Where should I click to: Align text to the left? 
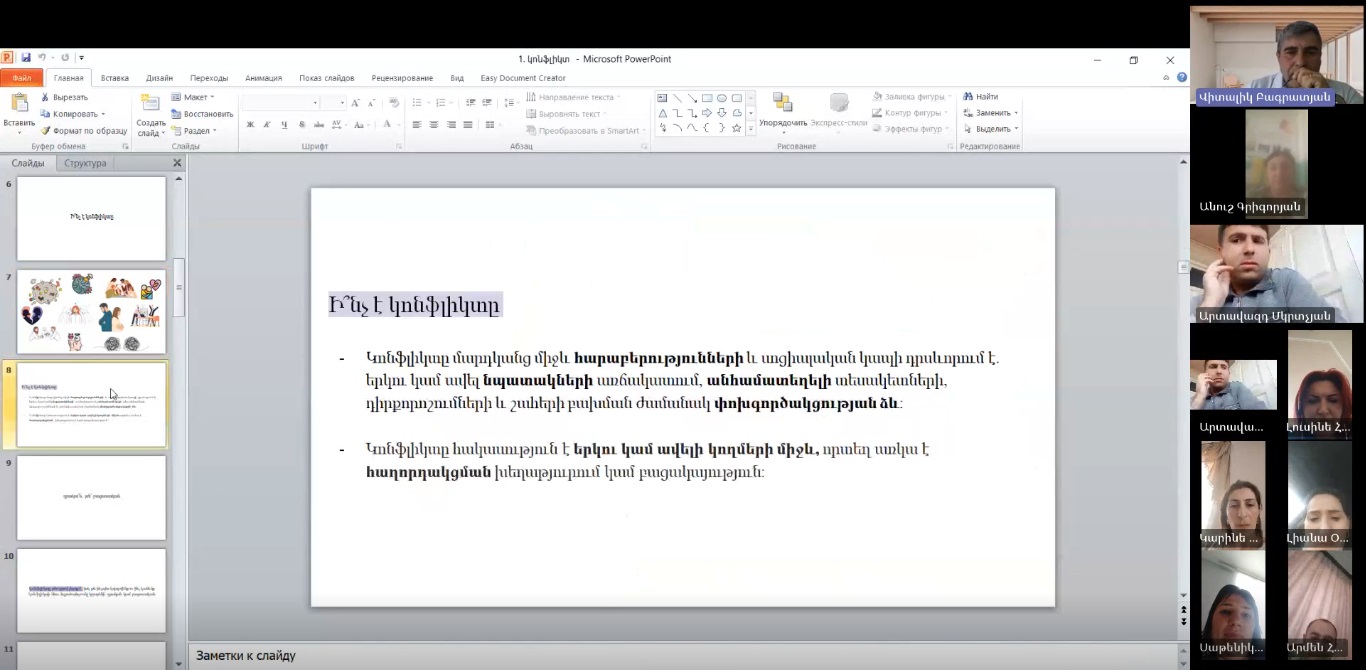pyautogui.click(x=416, y=125)
